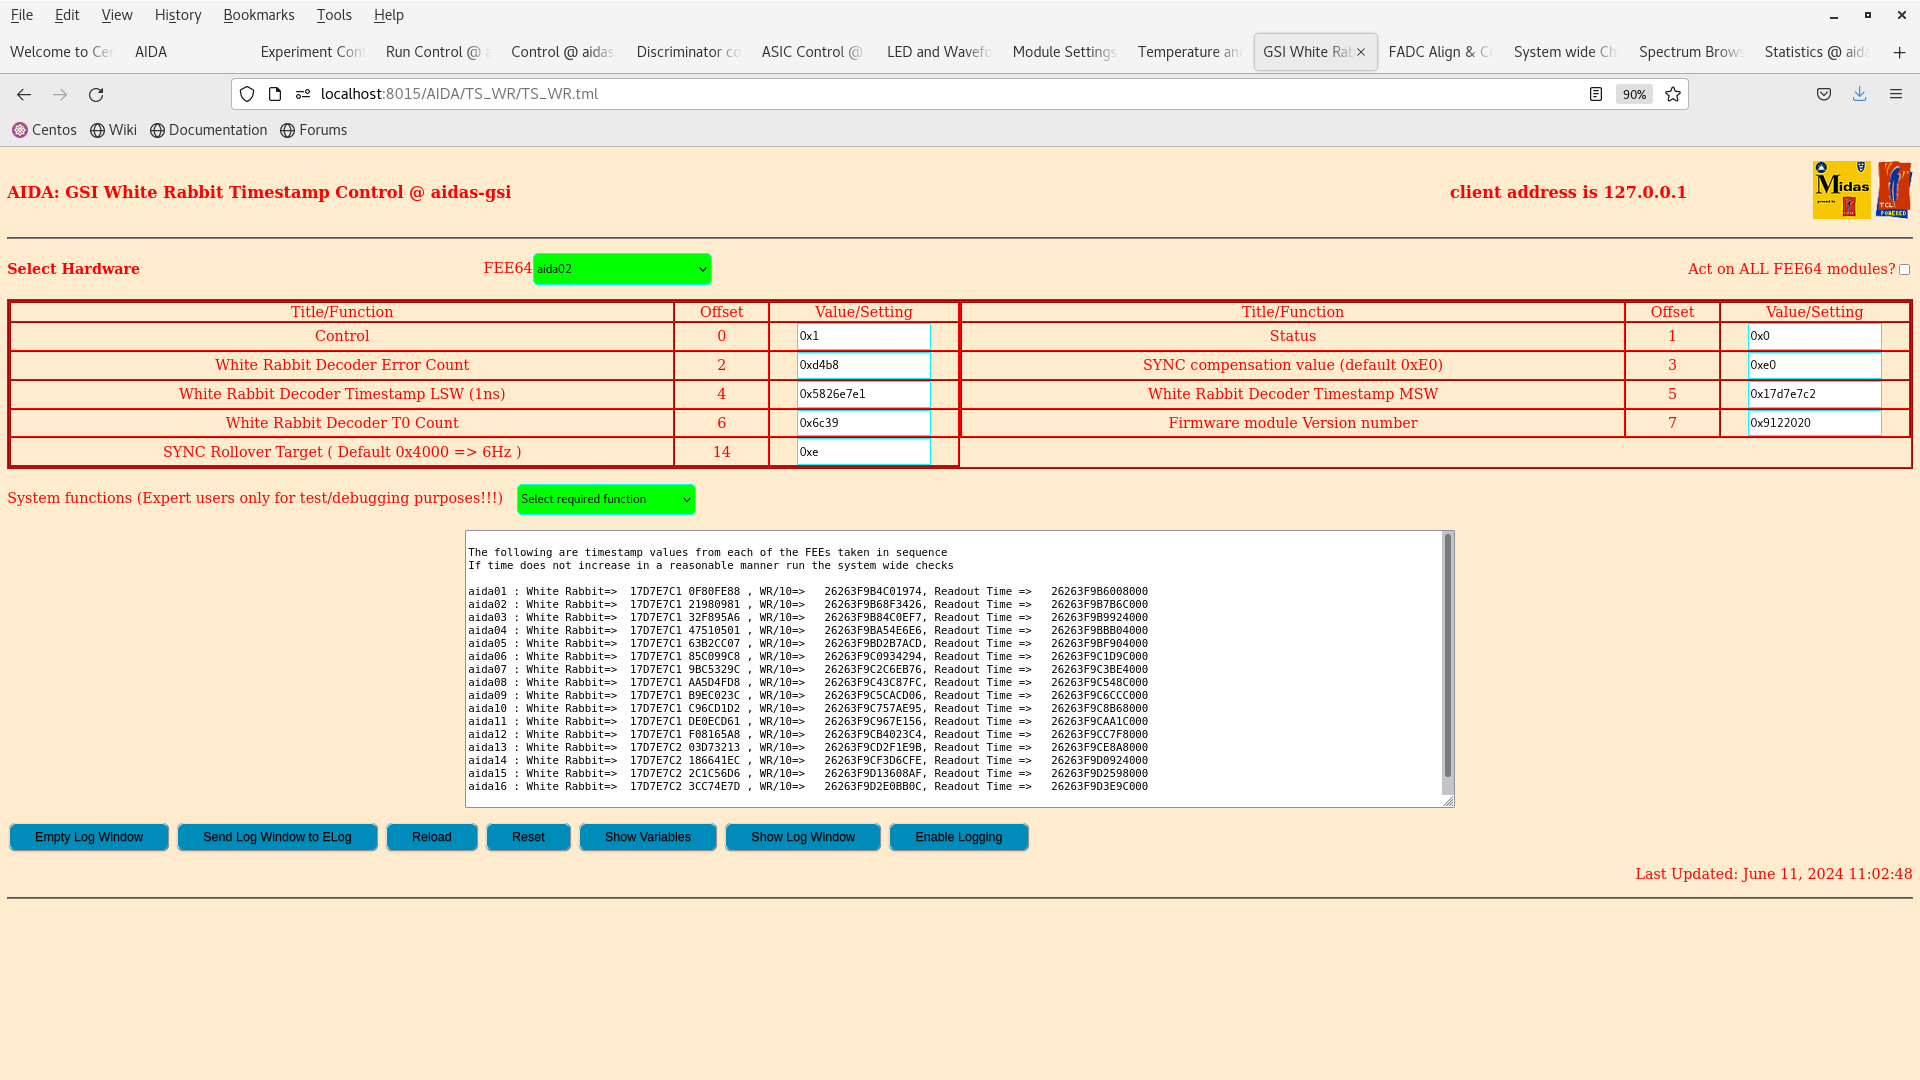Open the Firefox hamburger menu

[1895, 94]
